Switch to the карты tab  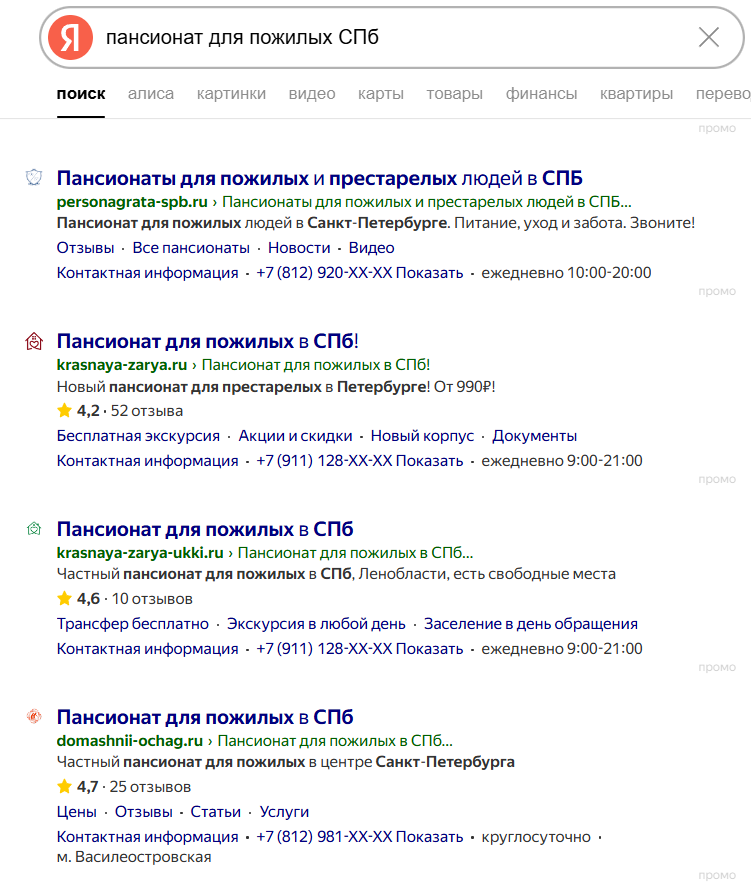381,94
